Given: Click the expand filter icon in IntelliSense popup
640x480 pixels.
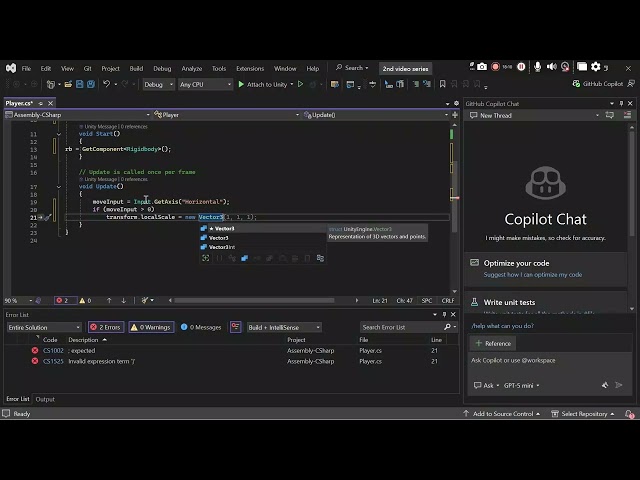Looking at the screenshot, I should [x=206, y=258].
